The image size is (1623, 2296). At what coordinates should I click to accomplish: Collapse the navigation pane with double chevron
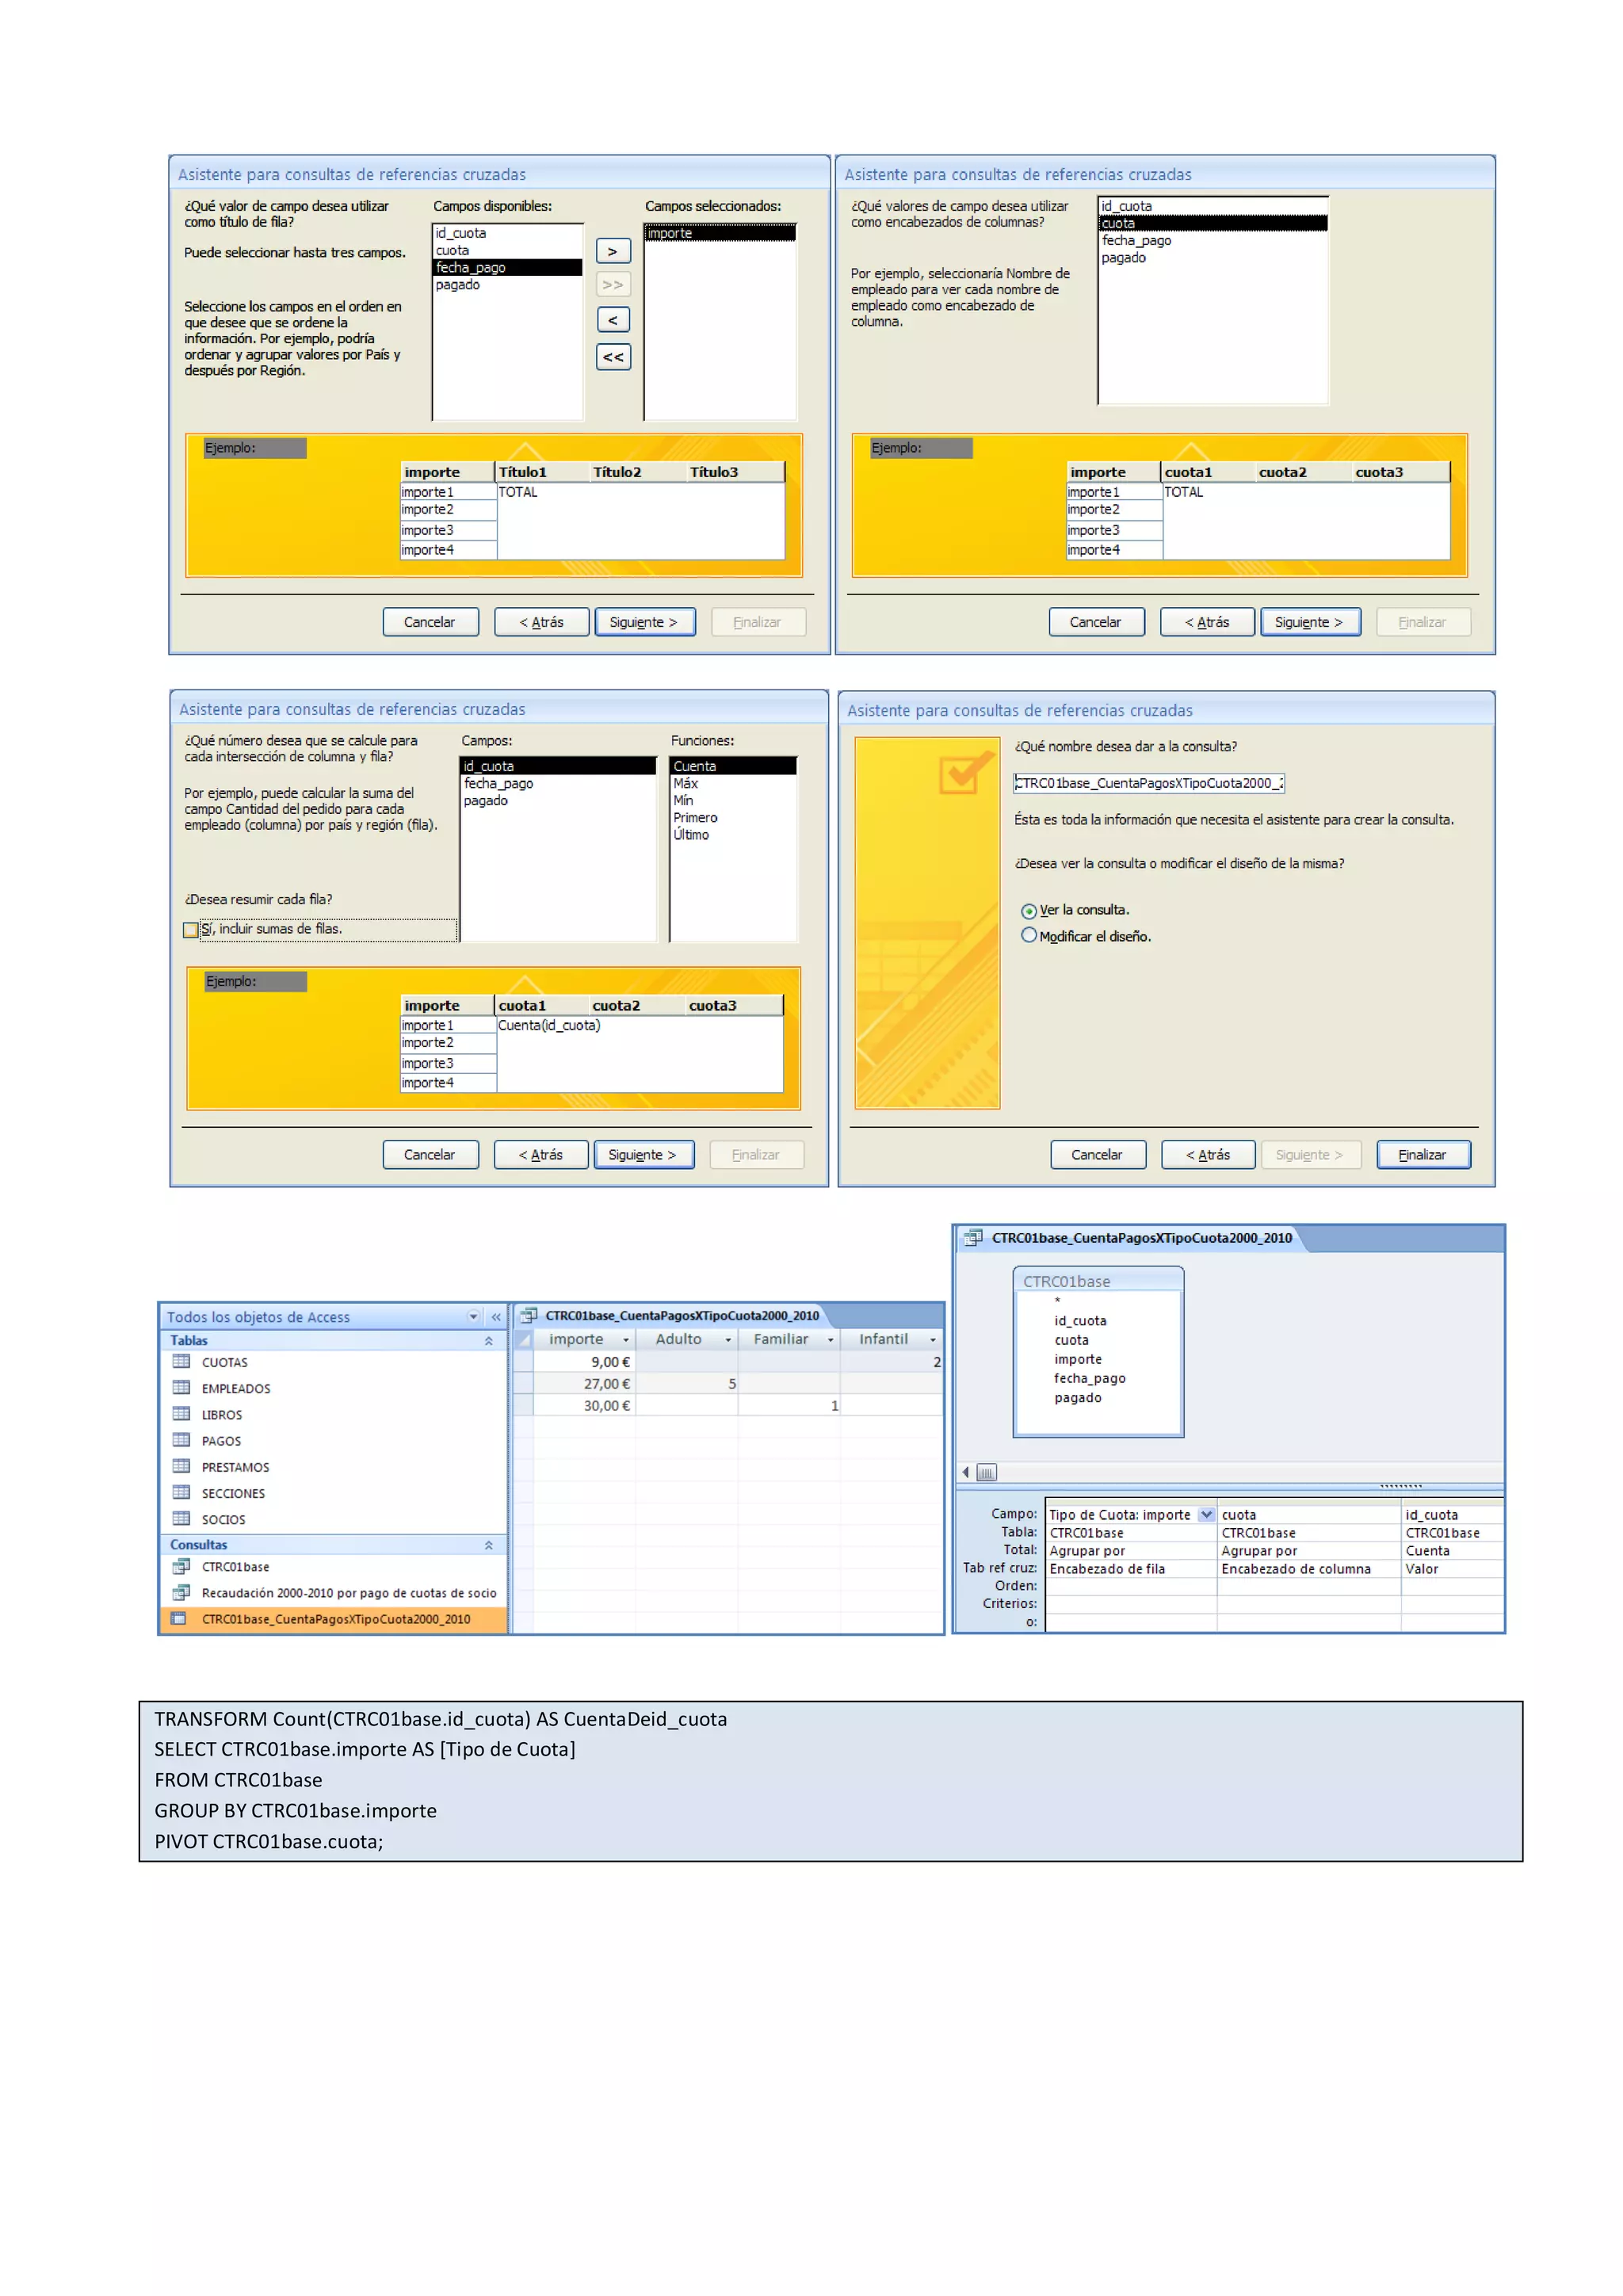496,1317
